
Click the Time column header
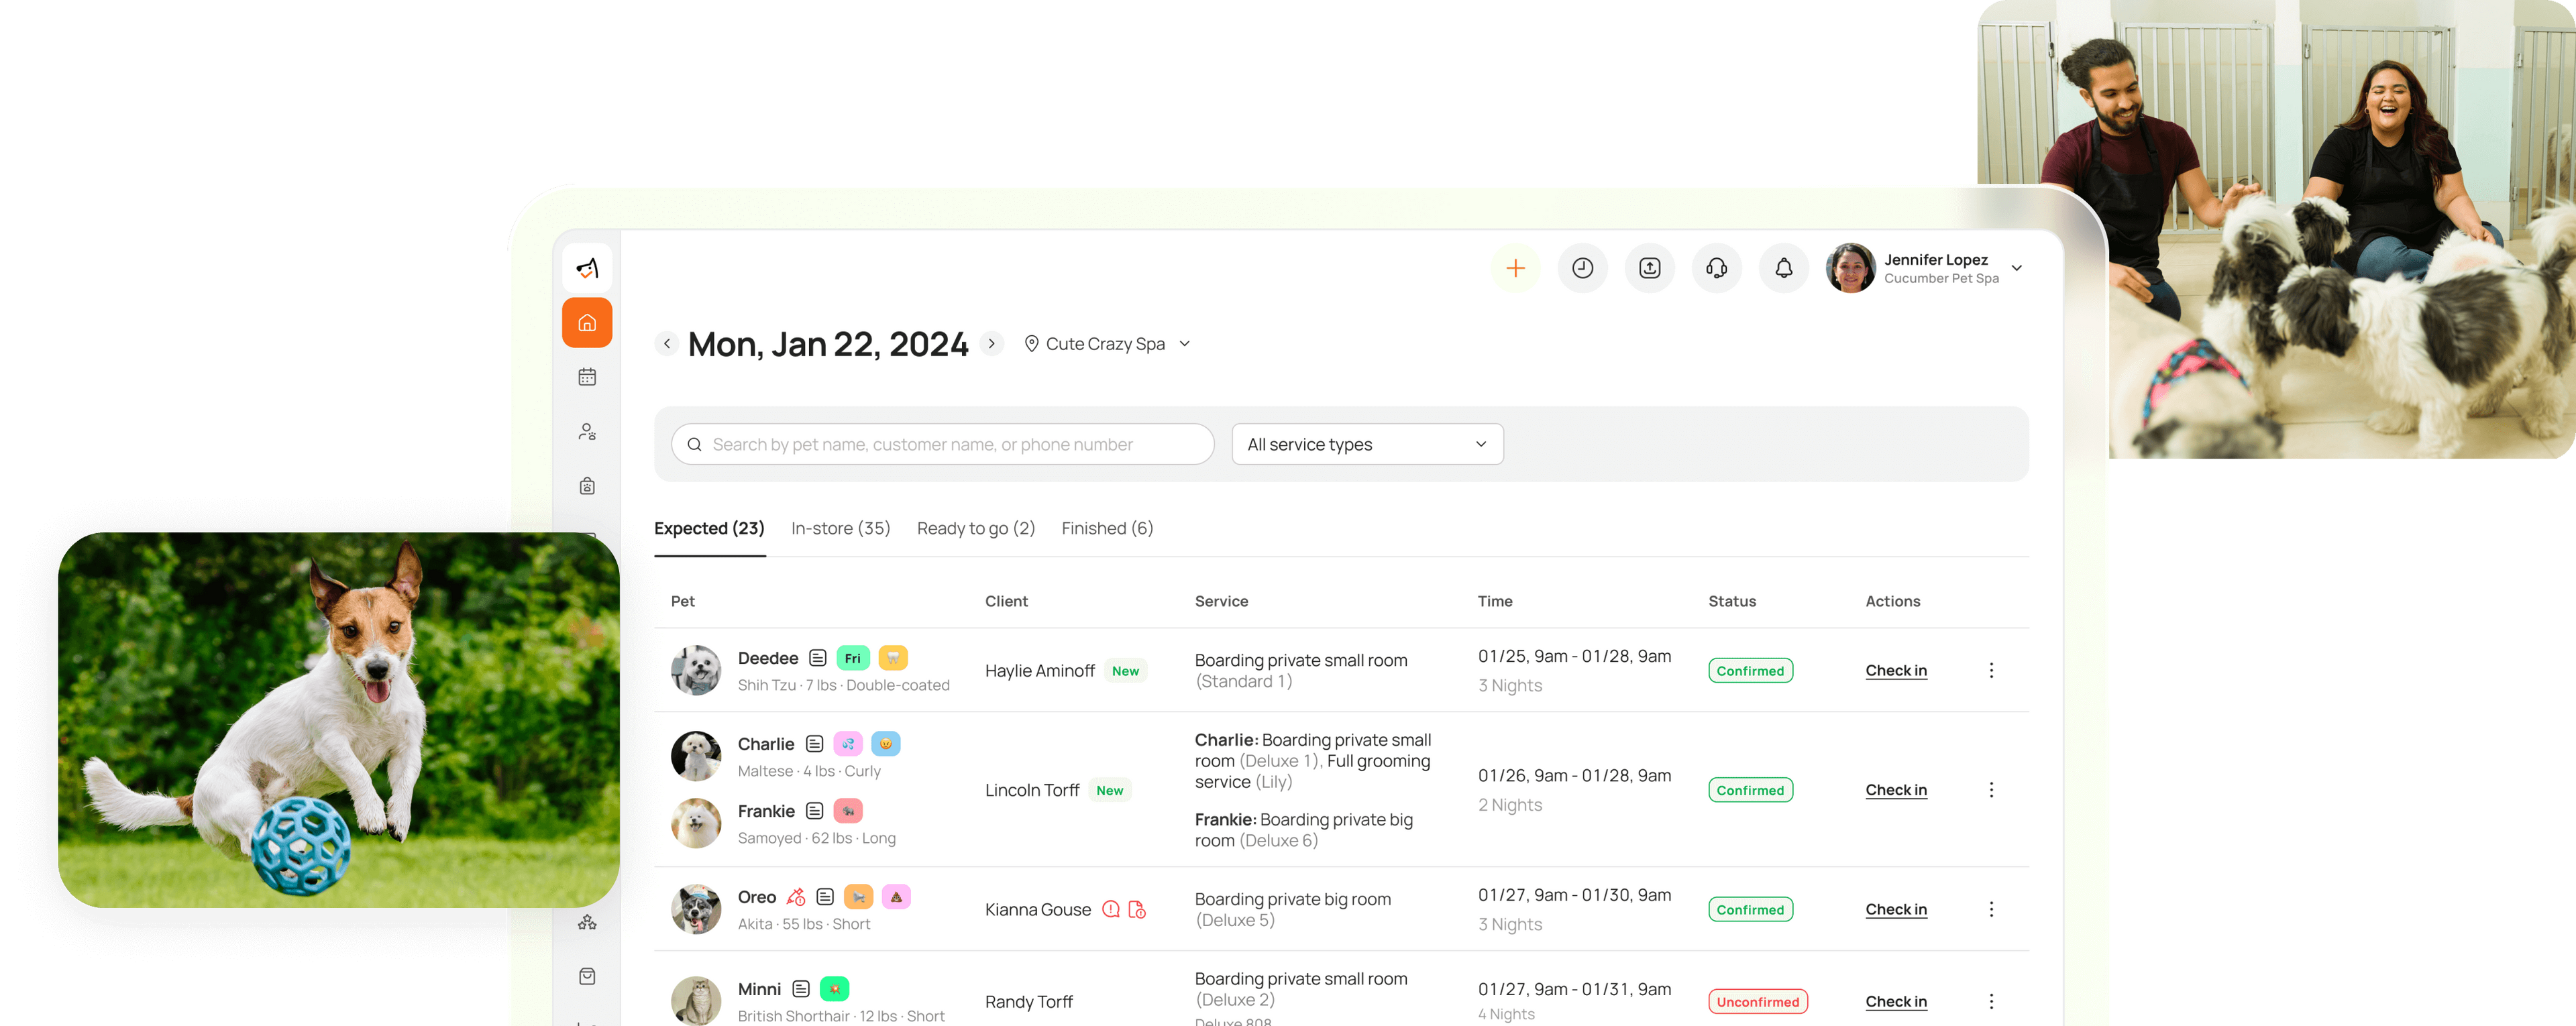pyautogui.click(x=1494, y=601)
